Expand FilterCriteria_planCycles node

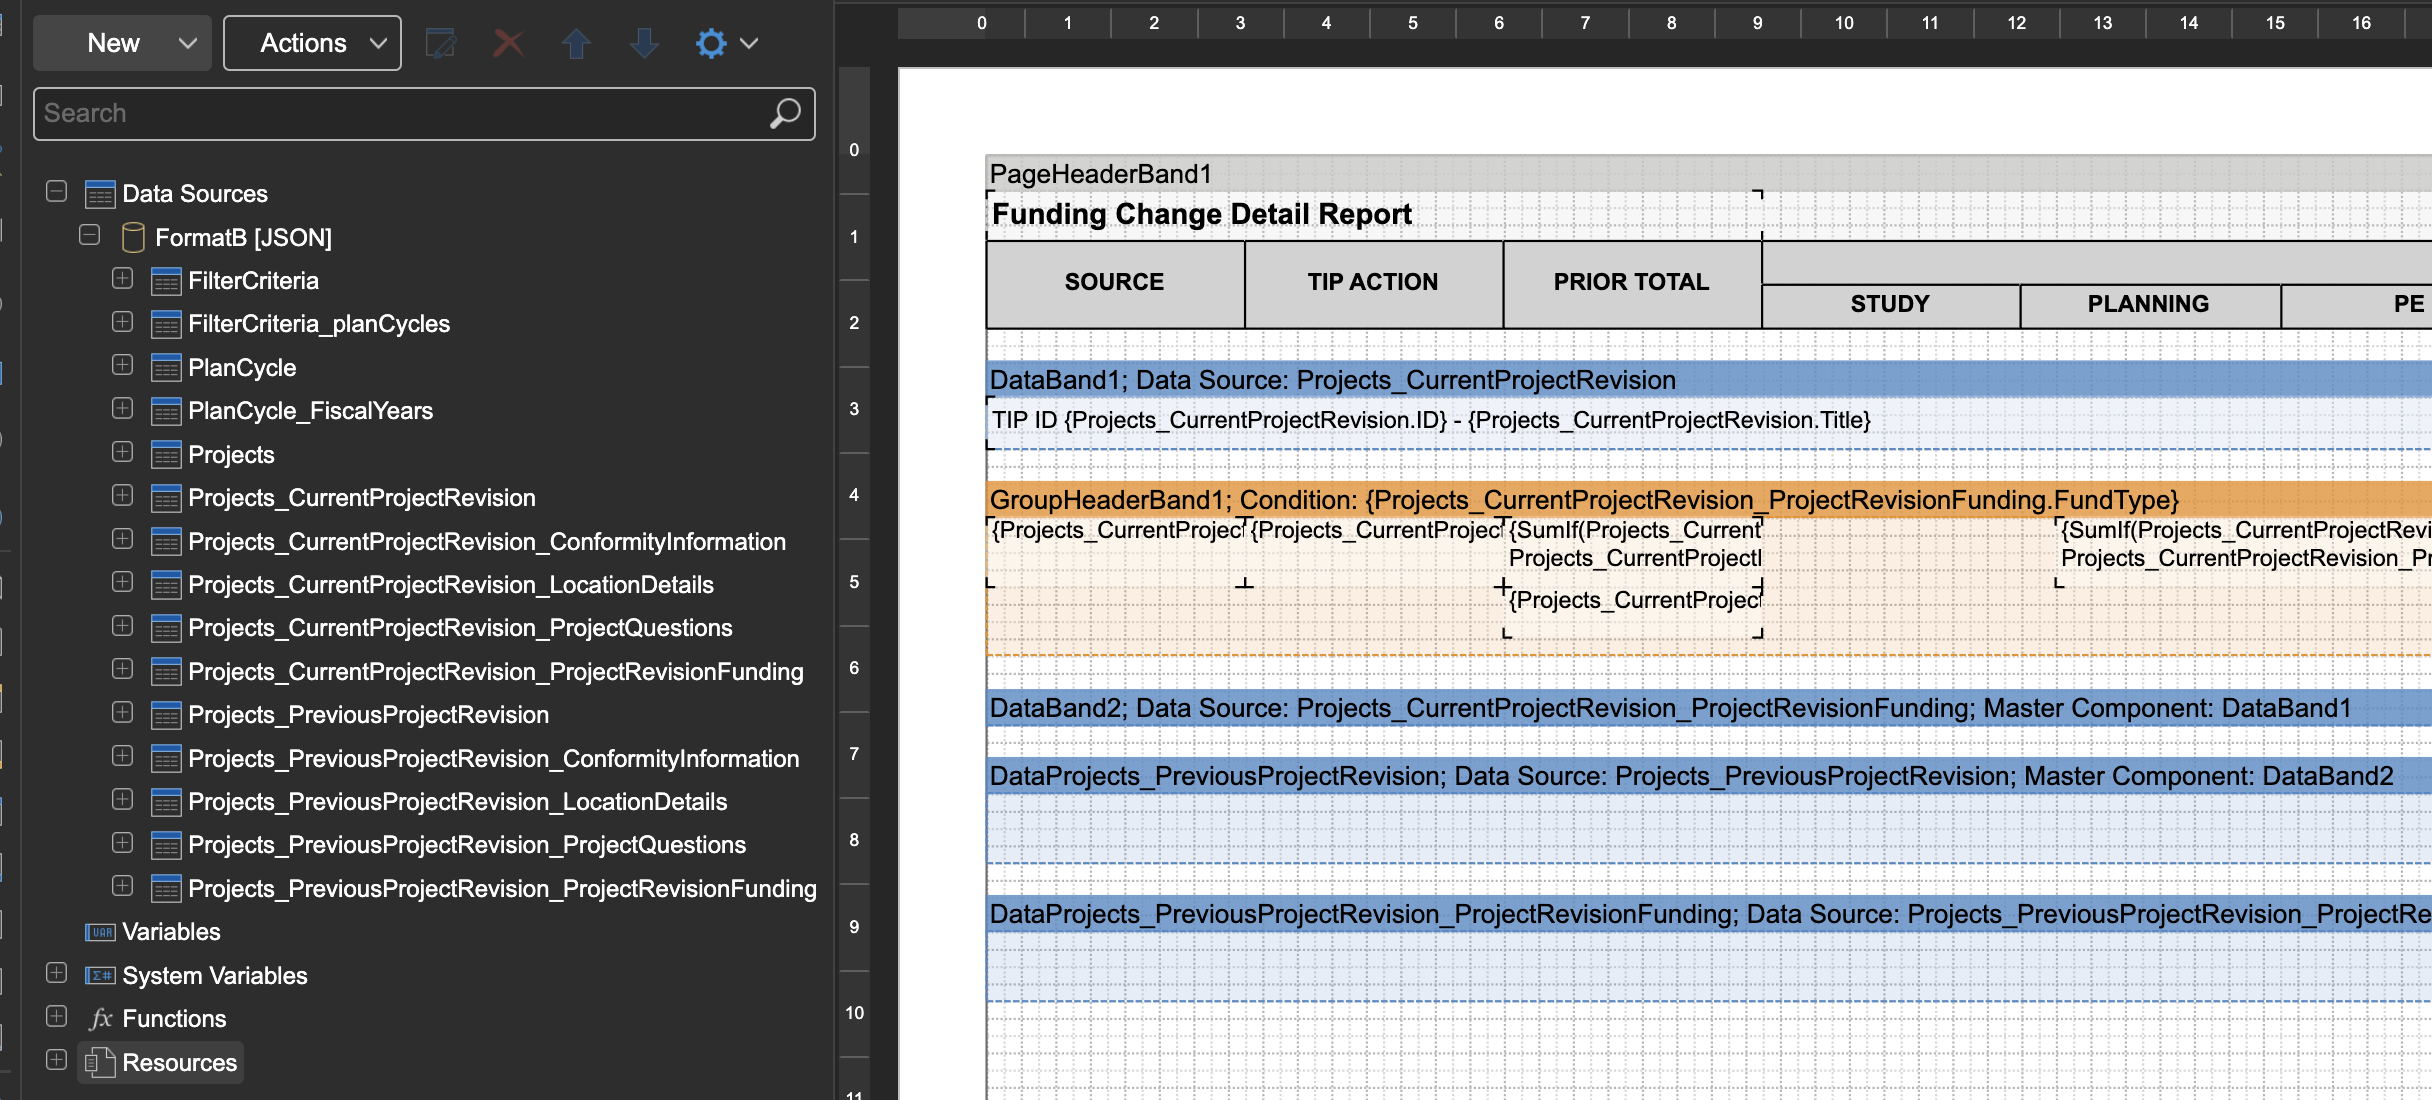click(x=123, y=322)
